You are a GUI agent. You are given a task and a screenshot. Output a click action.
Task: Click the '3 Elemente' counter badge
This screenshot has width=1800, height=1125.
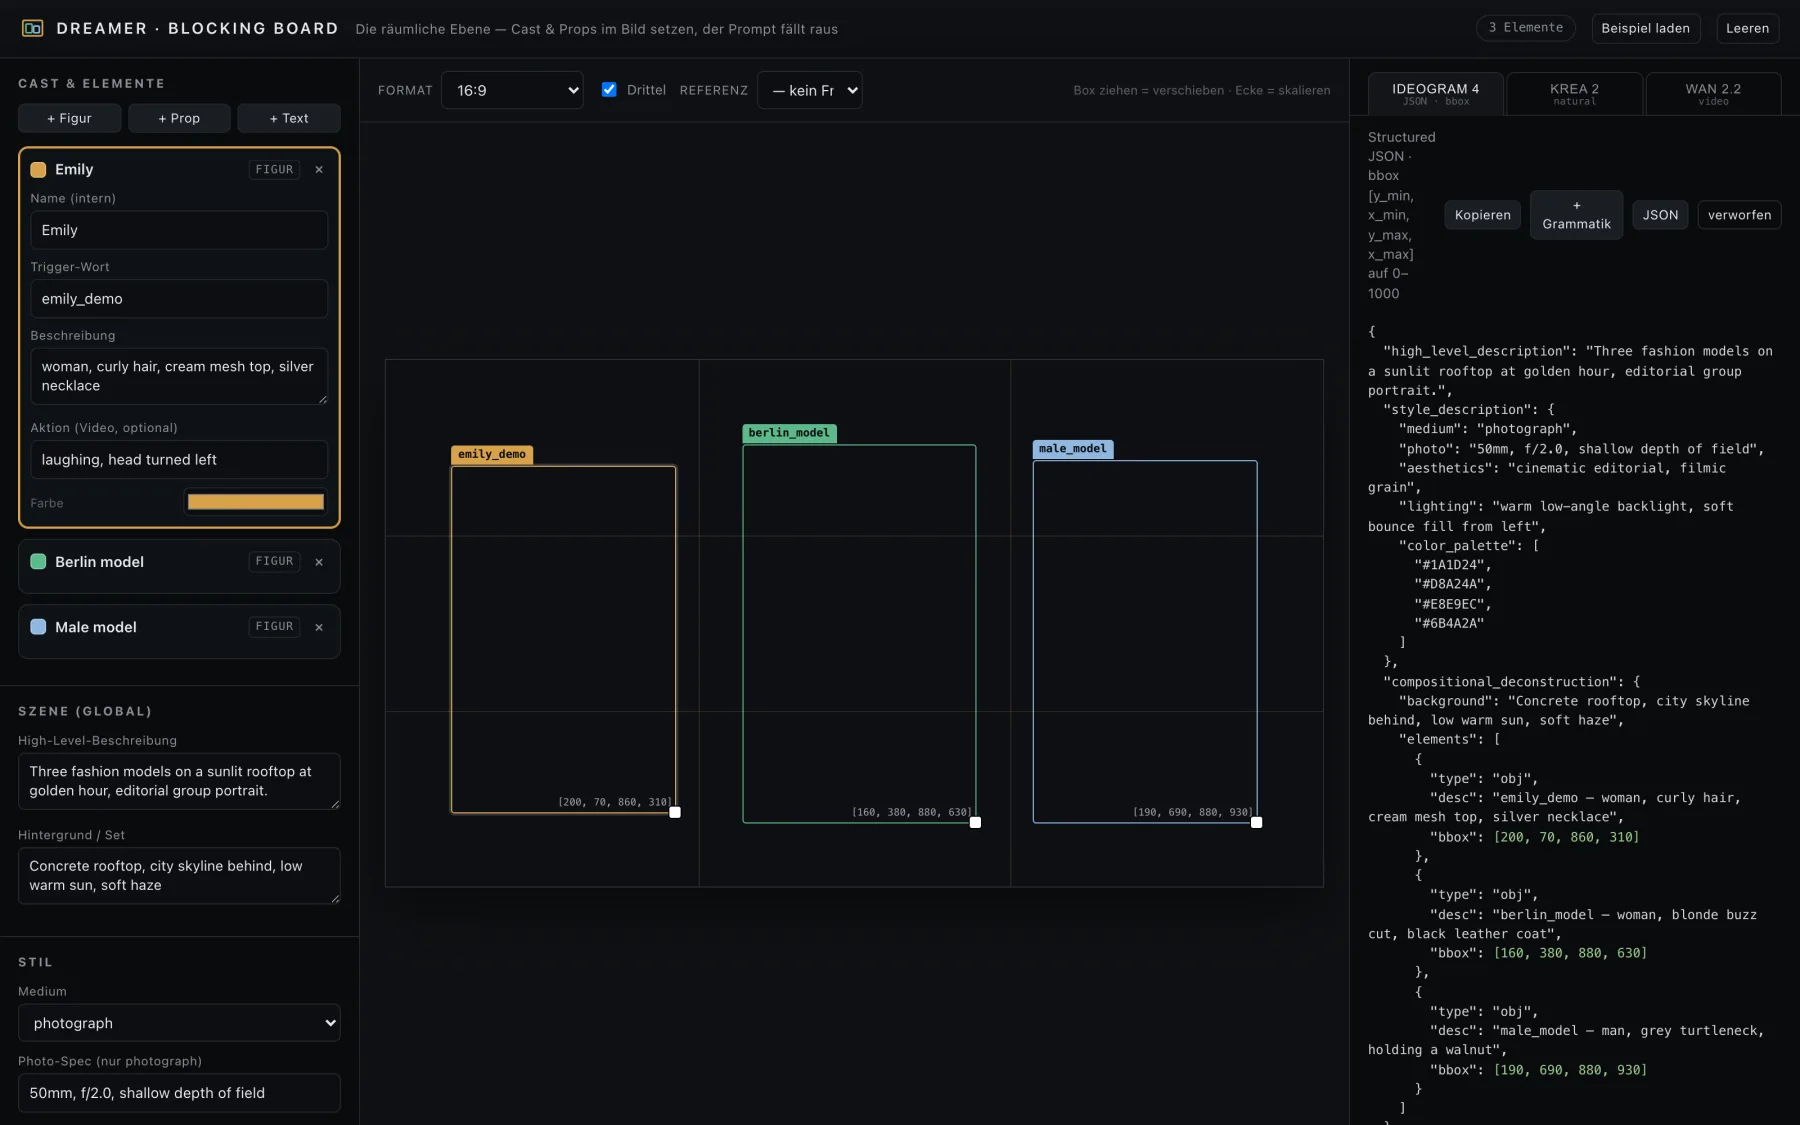1525,28
